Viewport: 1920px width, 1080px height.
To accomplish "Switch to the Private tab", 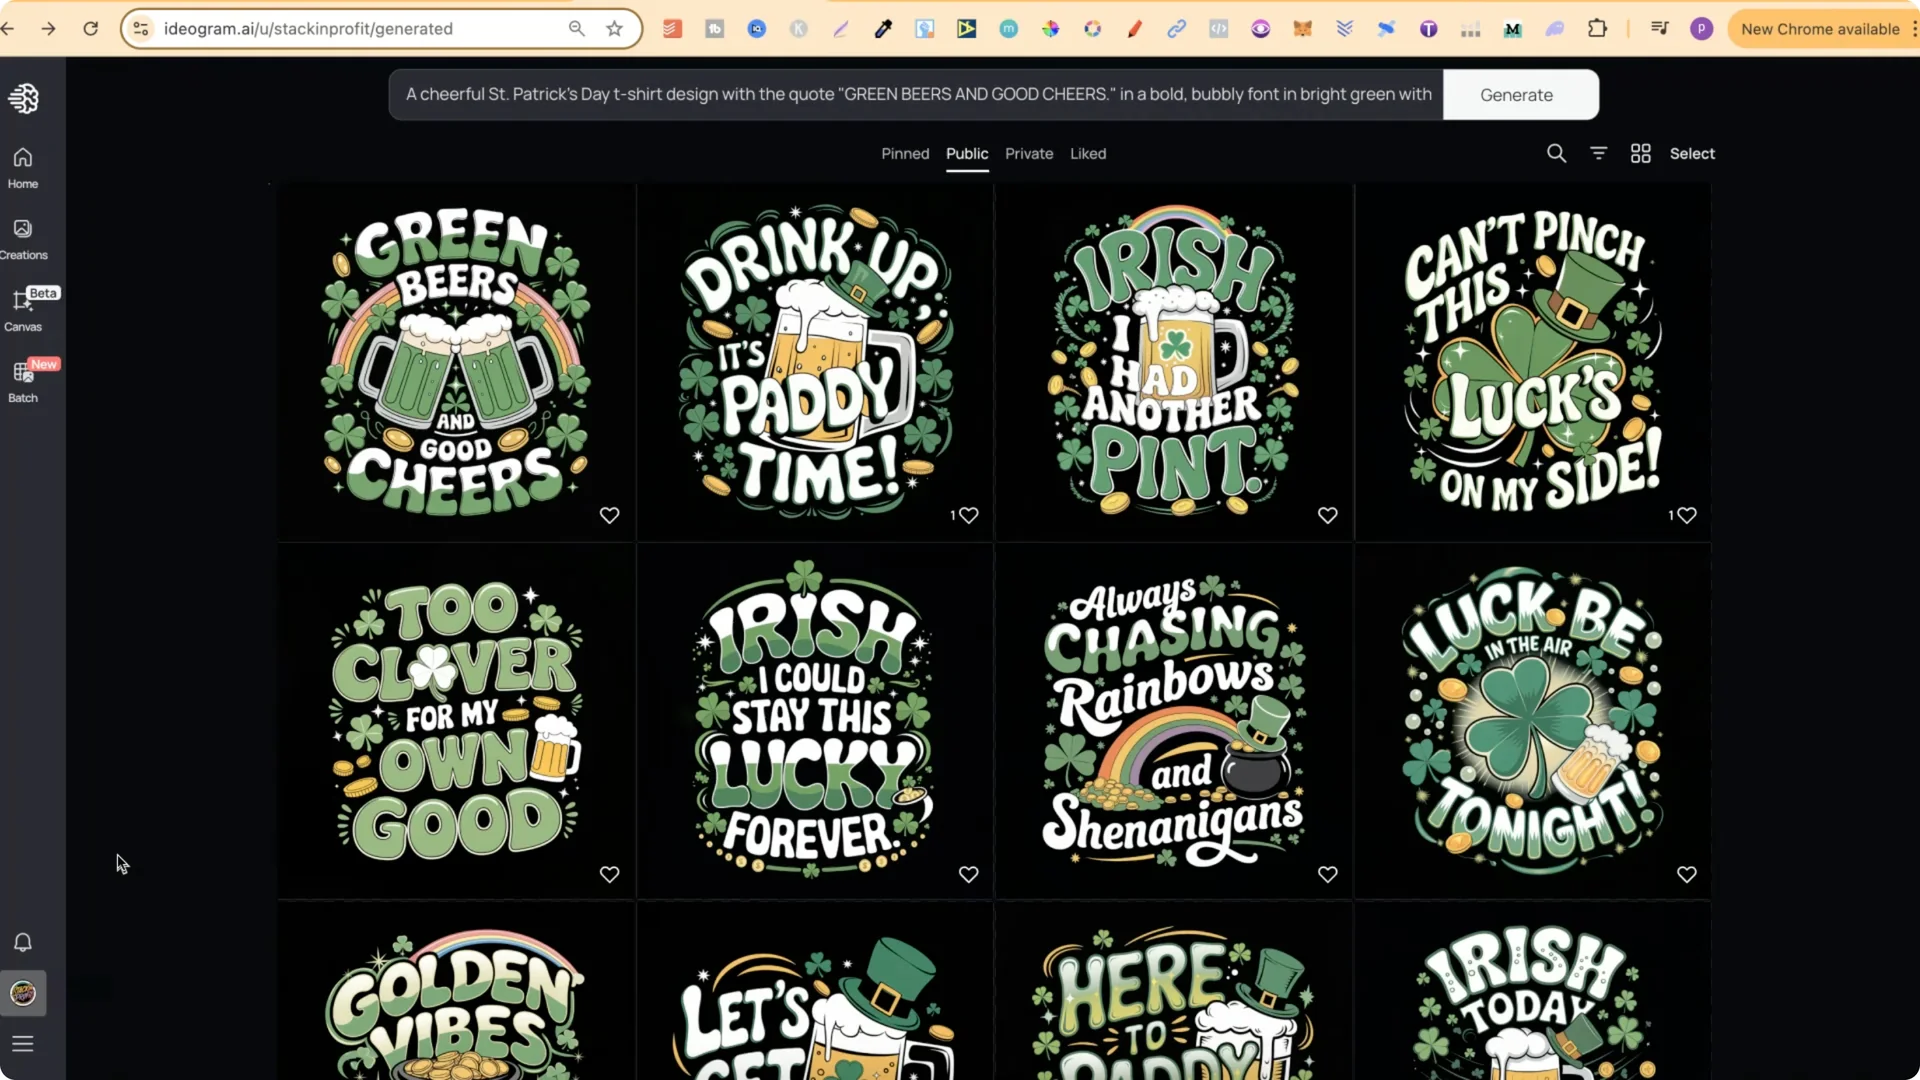I will coord(1029,153).
